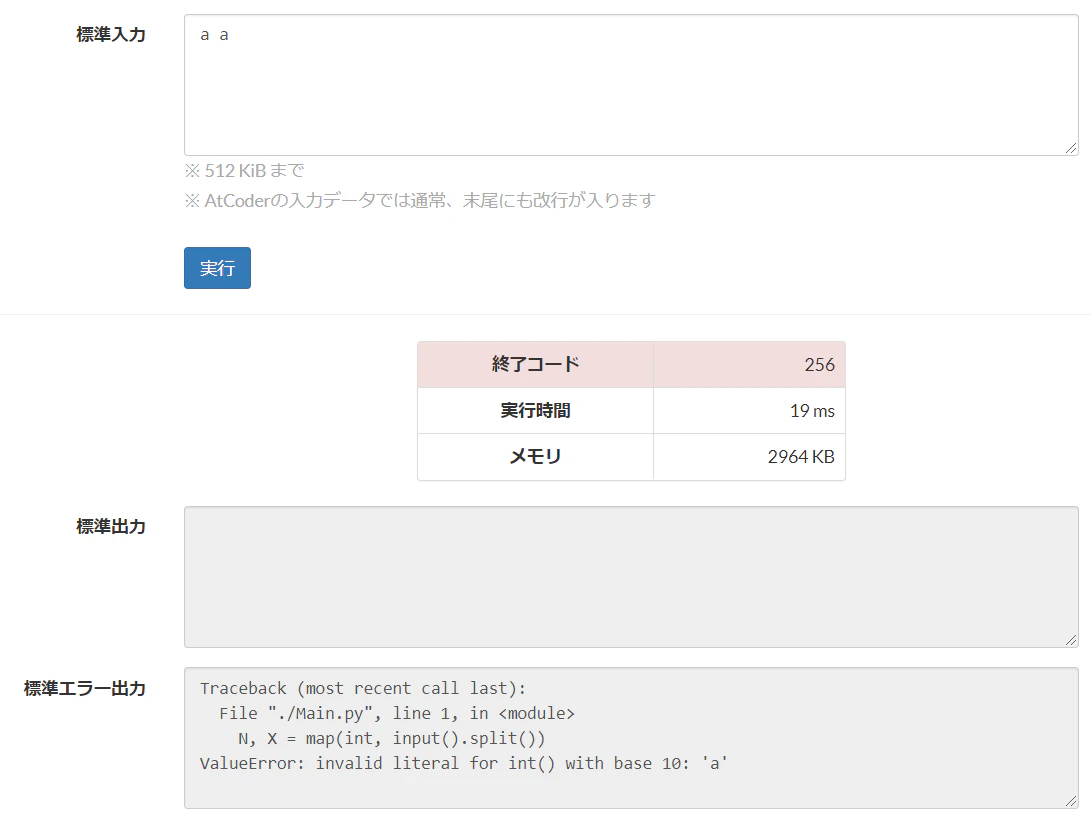The image size is (1091, 821).
Task: Click the 実行時間 row header
Action: pos(535,410)
